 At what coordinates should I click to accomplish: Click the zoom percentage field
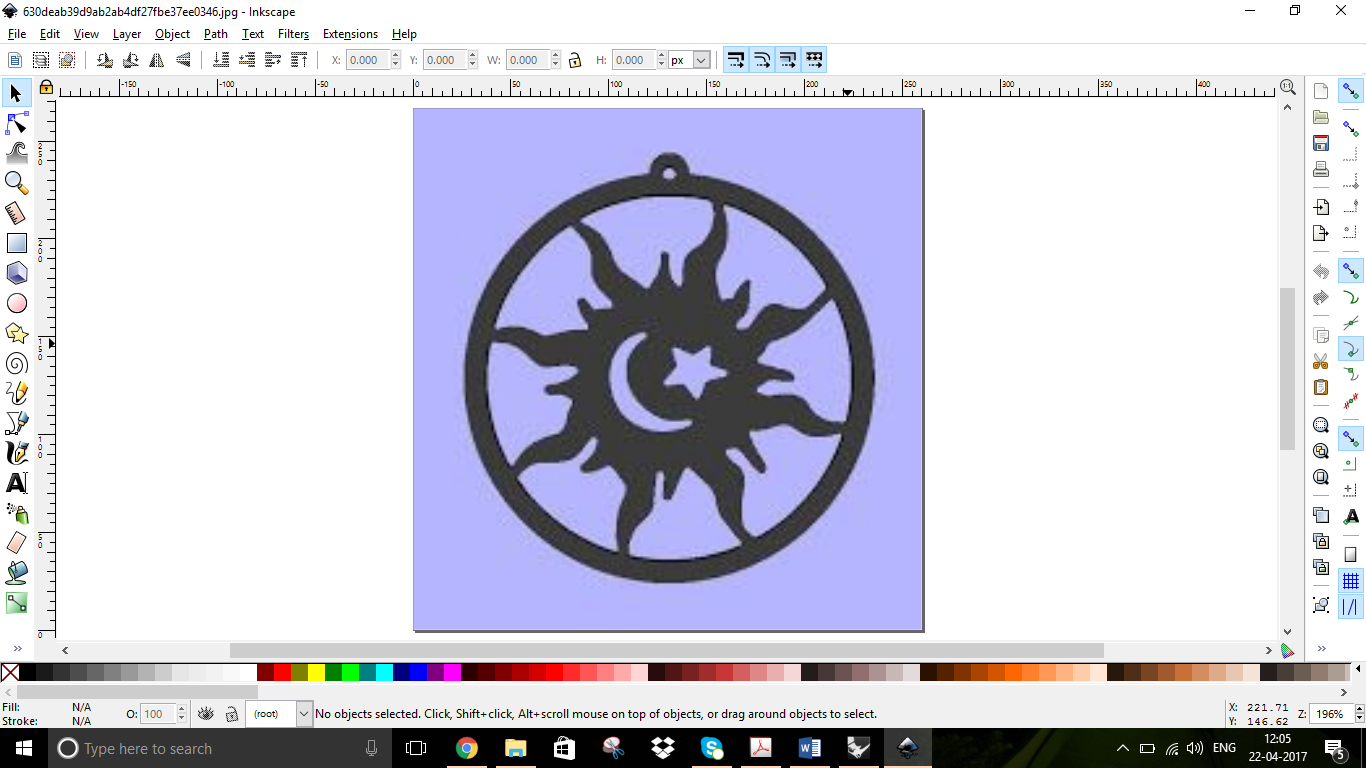[1329, 714]
